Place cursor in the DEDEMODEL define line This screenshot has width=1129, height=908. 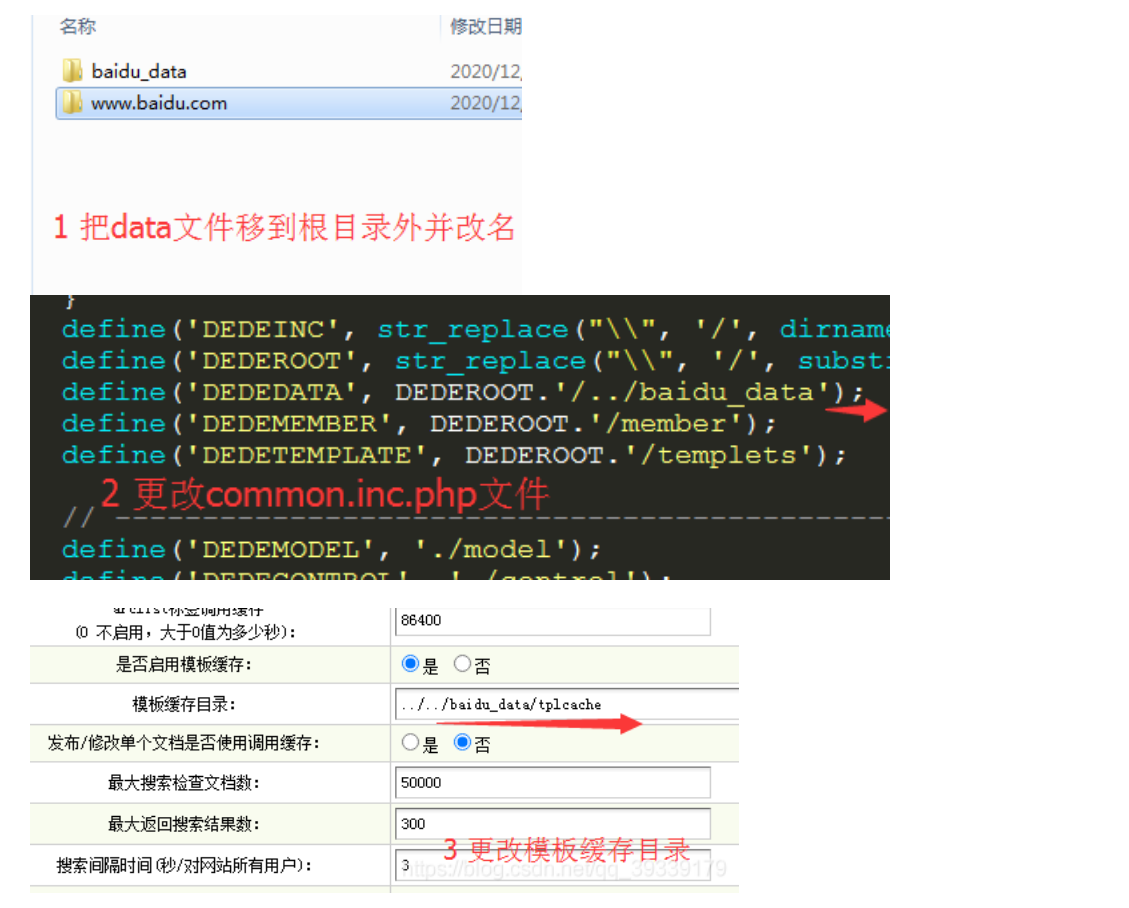330,550
